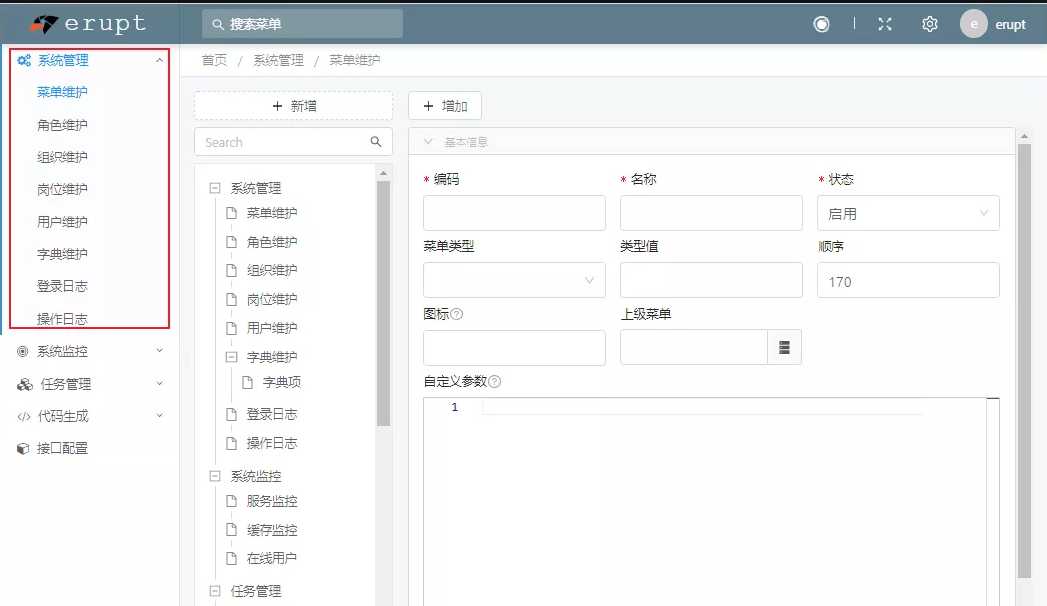
Task: Click file icon of 字典项 tree node
Action: click(x=248, y=382)
